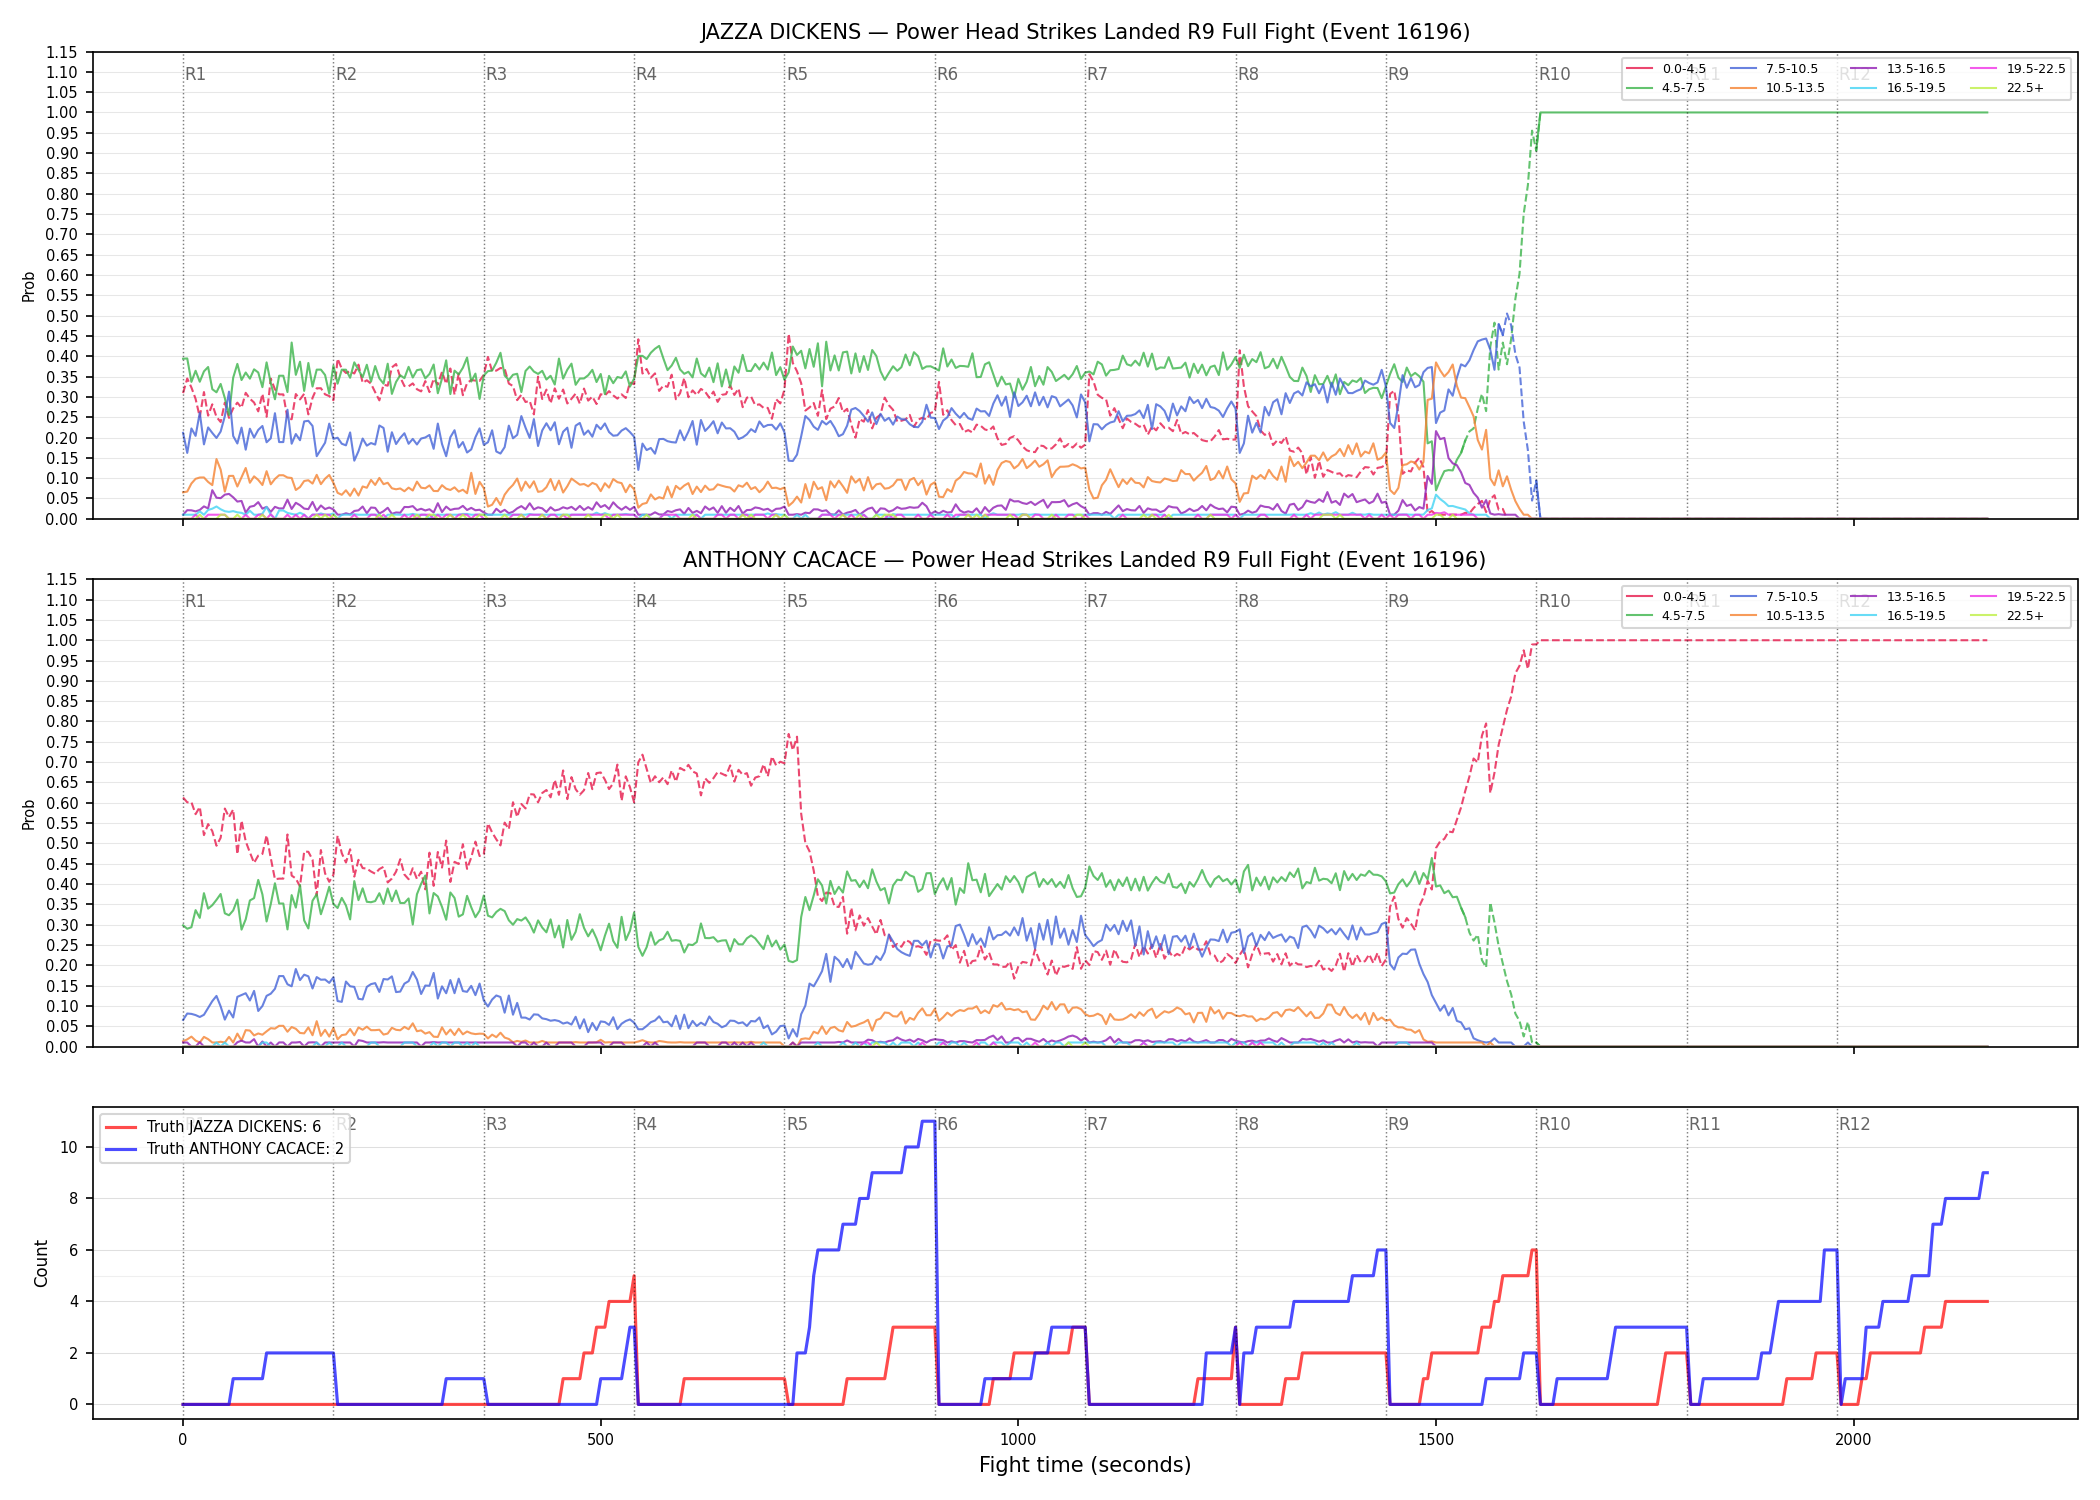This screenshot has height=1500, width=2100.
Task: Select the 19.5-22.5 legend entry in the Cacace chart
Action: coord(2018,597)
